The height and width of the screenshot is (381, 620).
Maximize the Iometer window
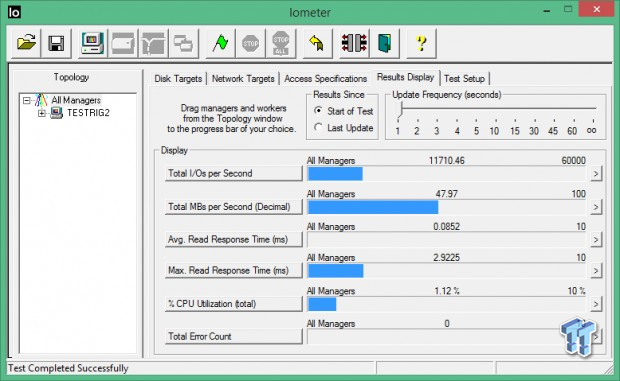pyautogui.click(x=568, y=9)
